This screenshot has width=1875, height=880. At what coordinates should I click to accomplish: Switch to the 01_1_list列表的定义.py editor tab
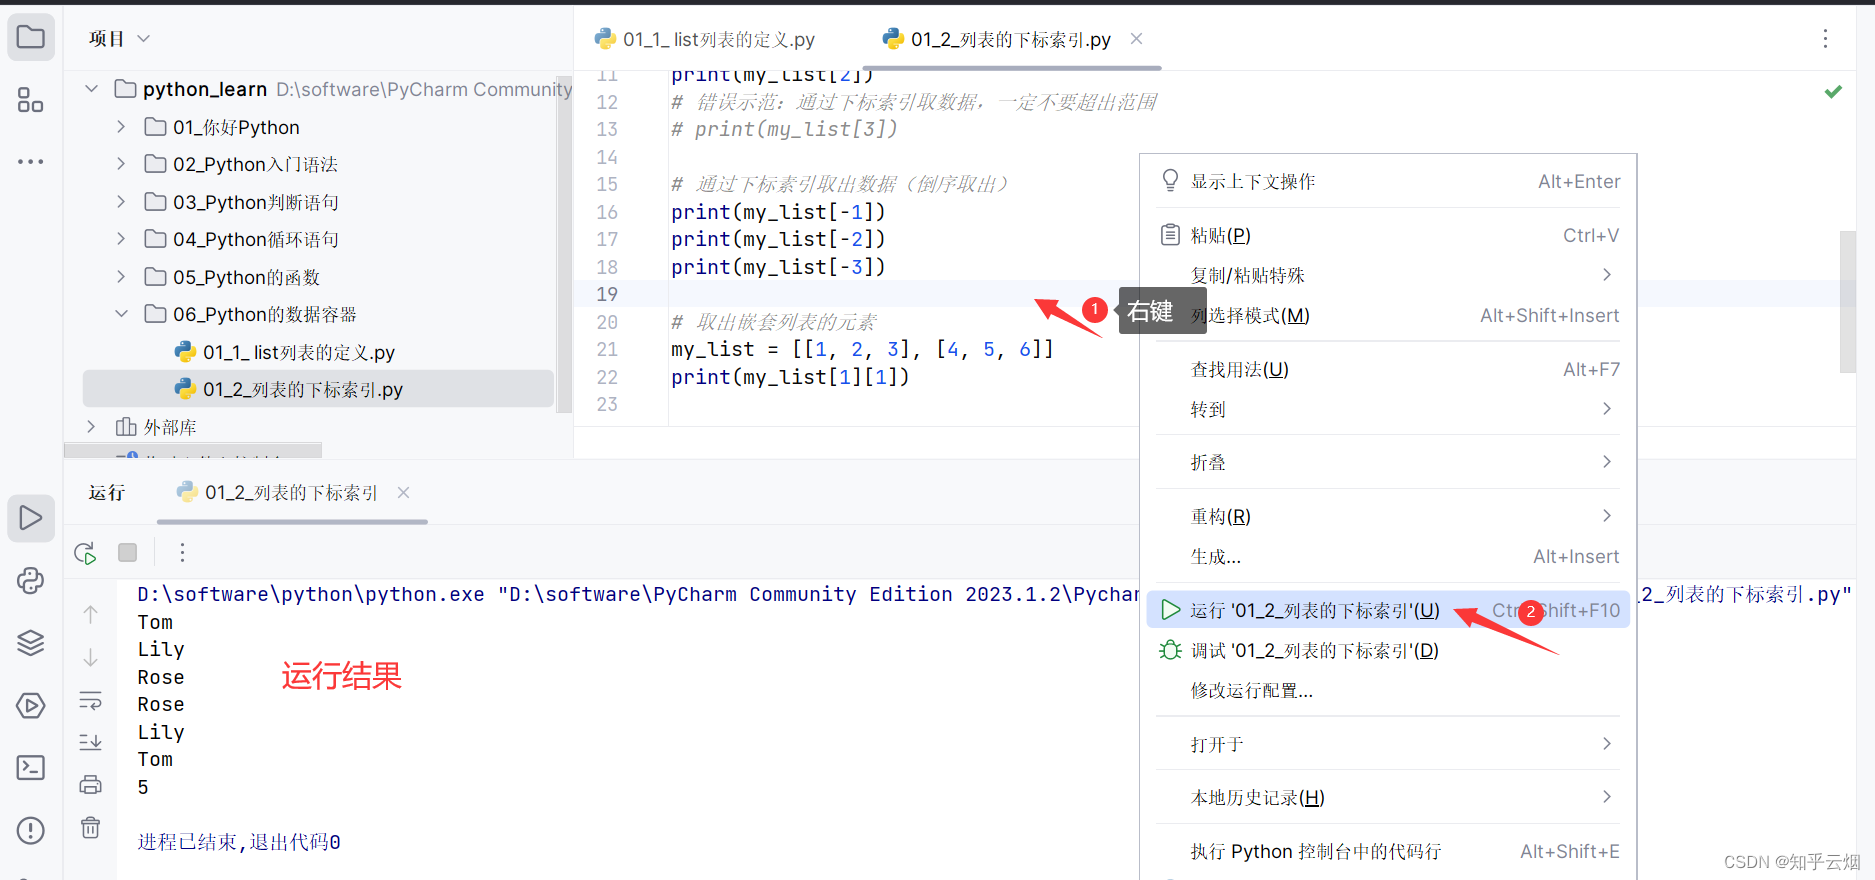[705, 39]
